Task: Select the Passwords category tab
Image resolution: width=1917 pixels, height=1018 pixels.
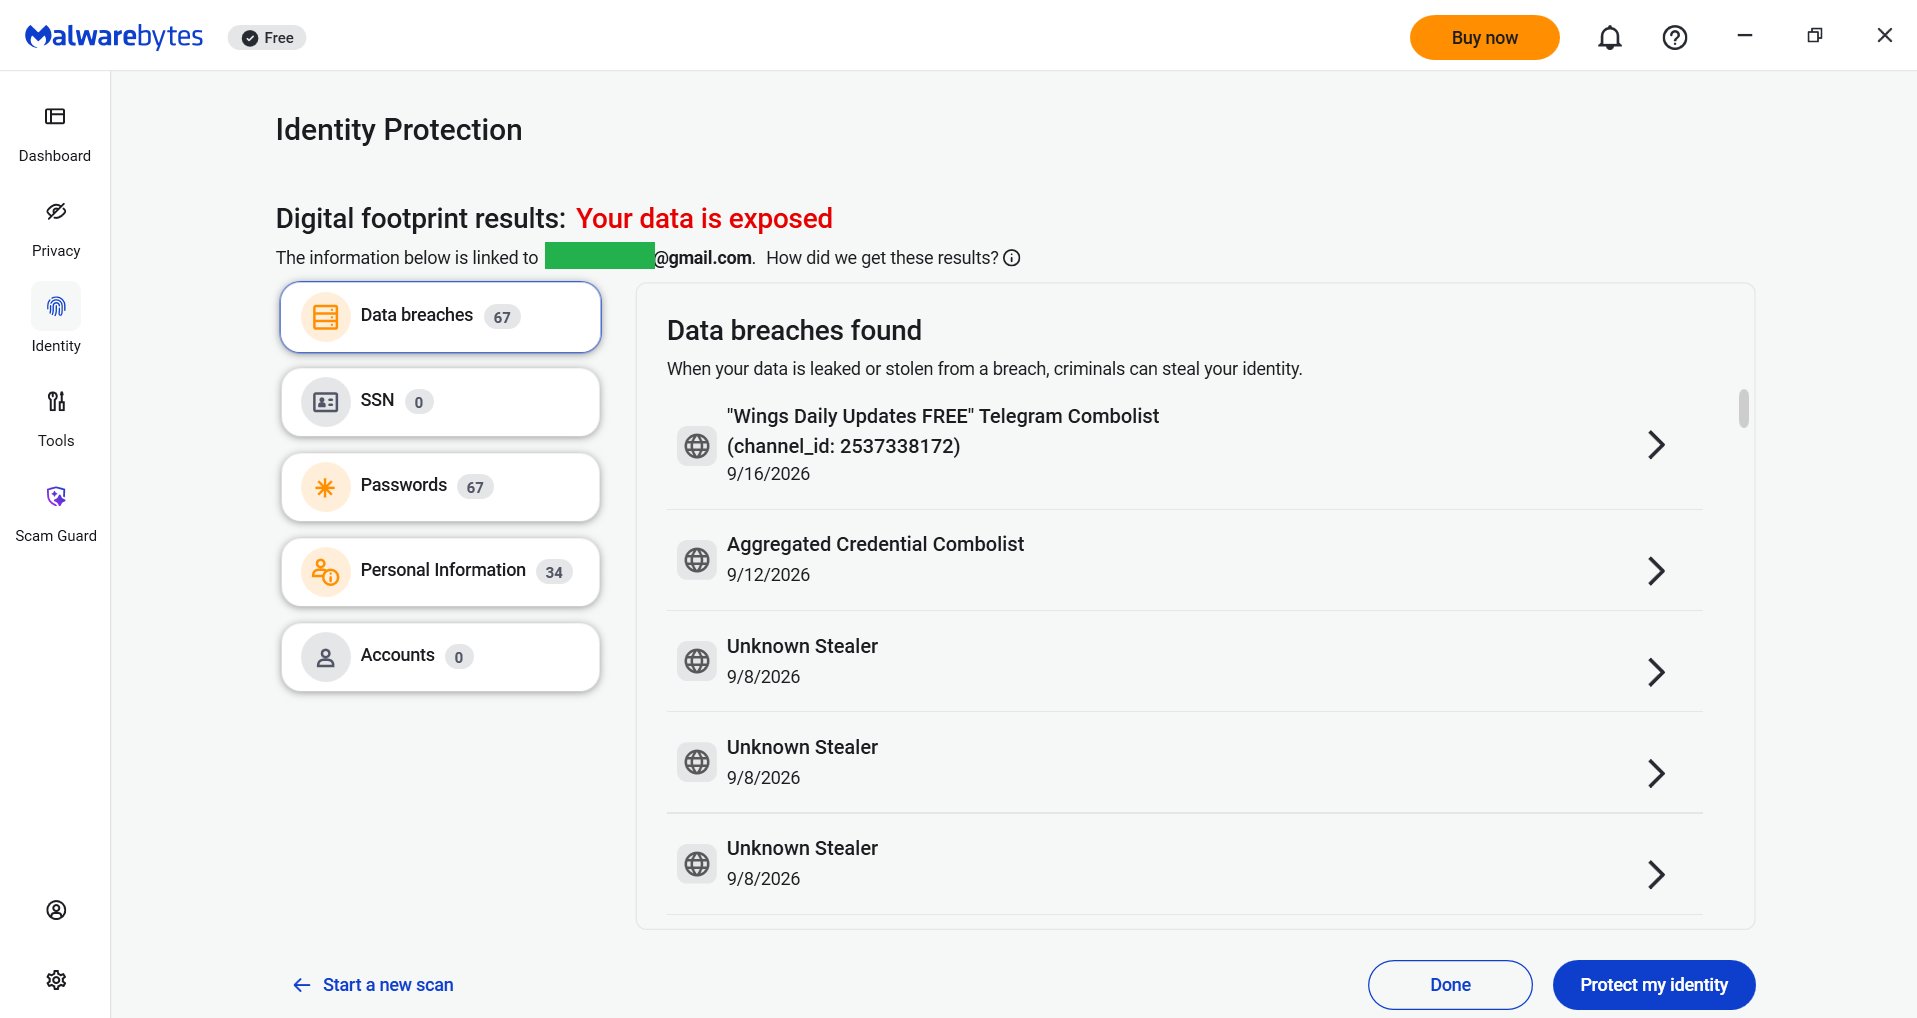Action: [440, 487]
